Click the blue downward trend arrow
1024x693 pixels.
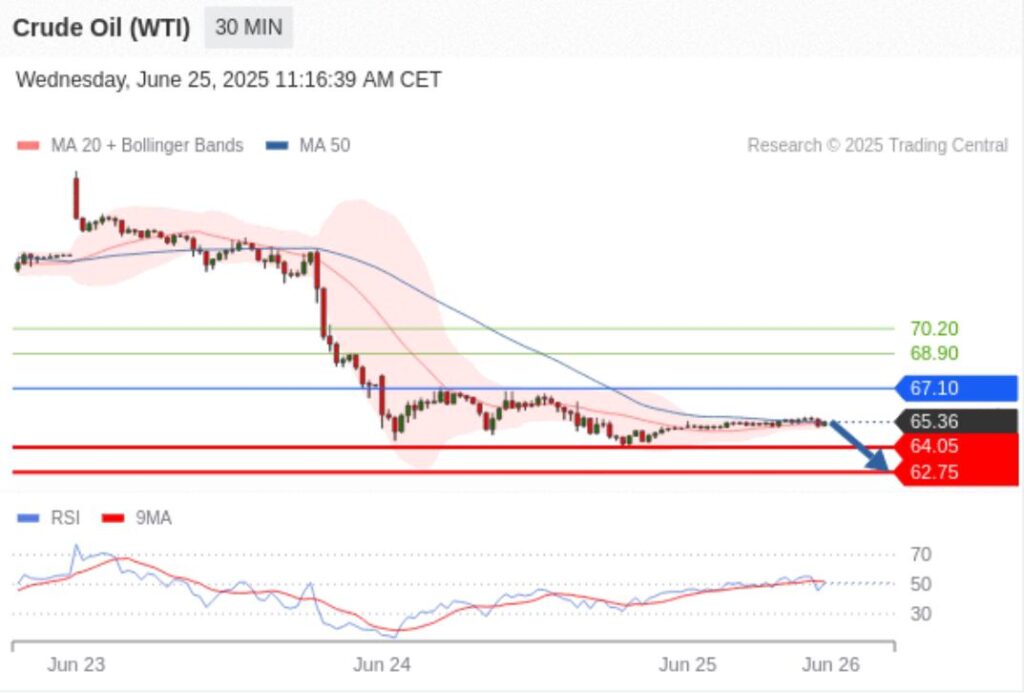(858, 447)
